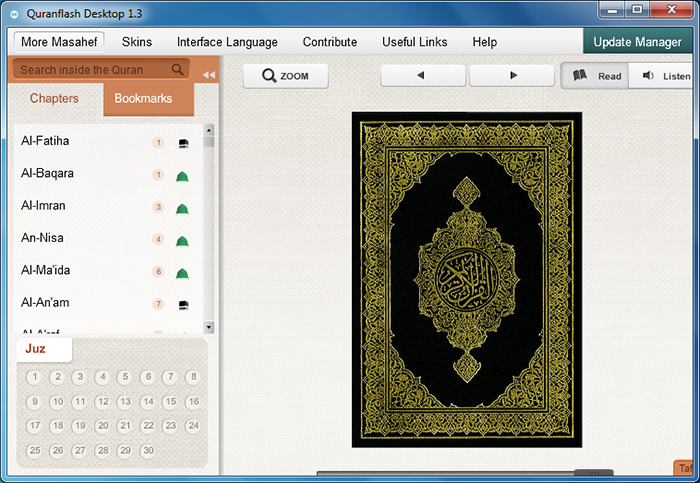
Task: Click juz badge 1 beside Al-Fatiha
Action: coord(158,142)
